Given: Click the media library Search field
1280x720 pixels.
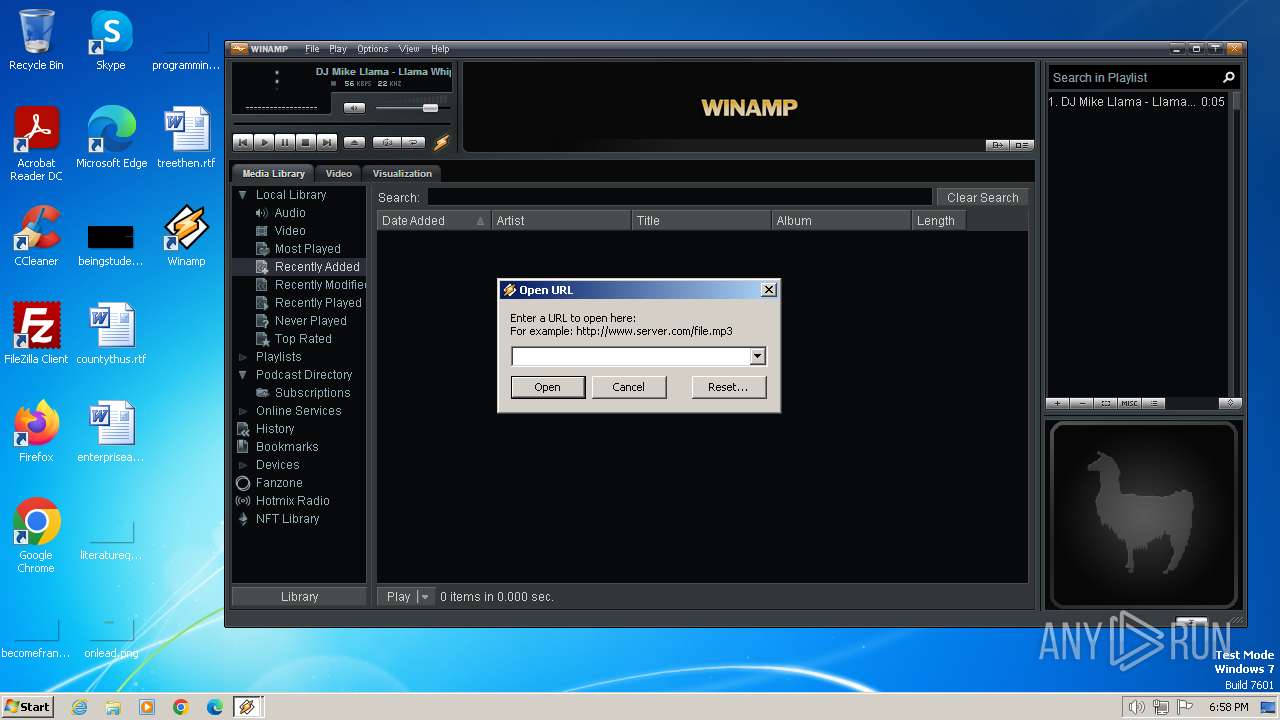Looking at the screenshot, I should [x=679, y=198].
